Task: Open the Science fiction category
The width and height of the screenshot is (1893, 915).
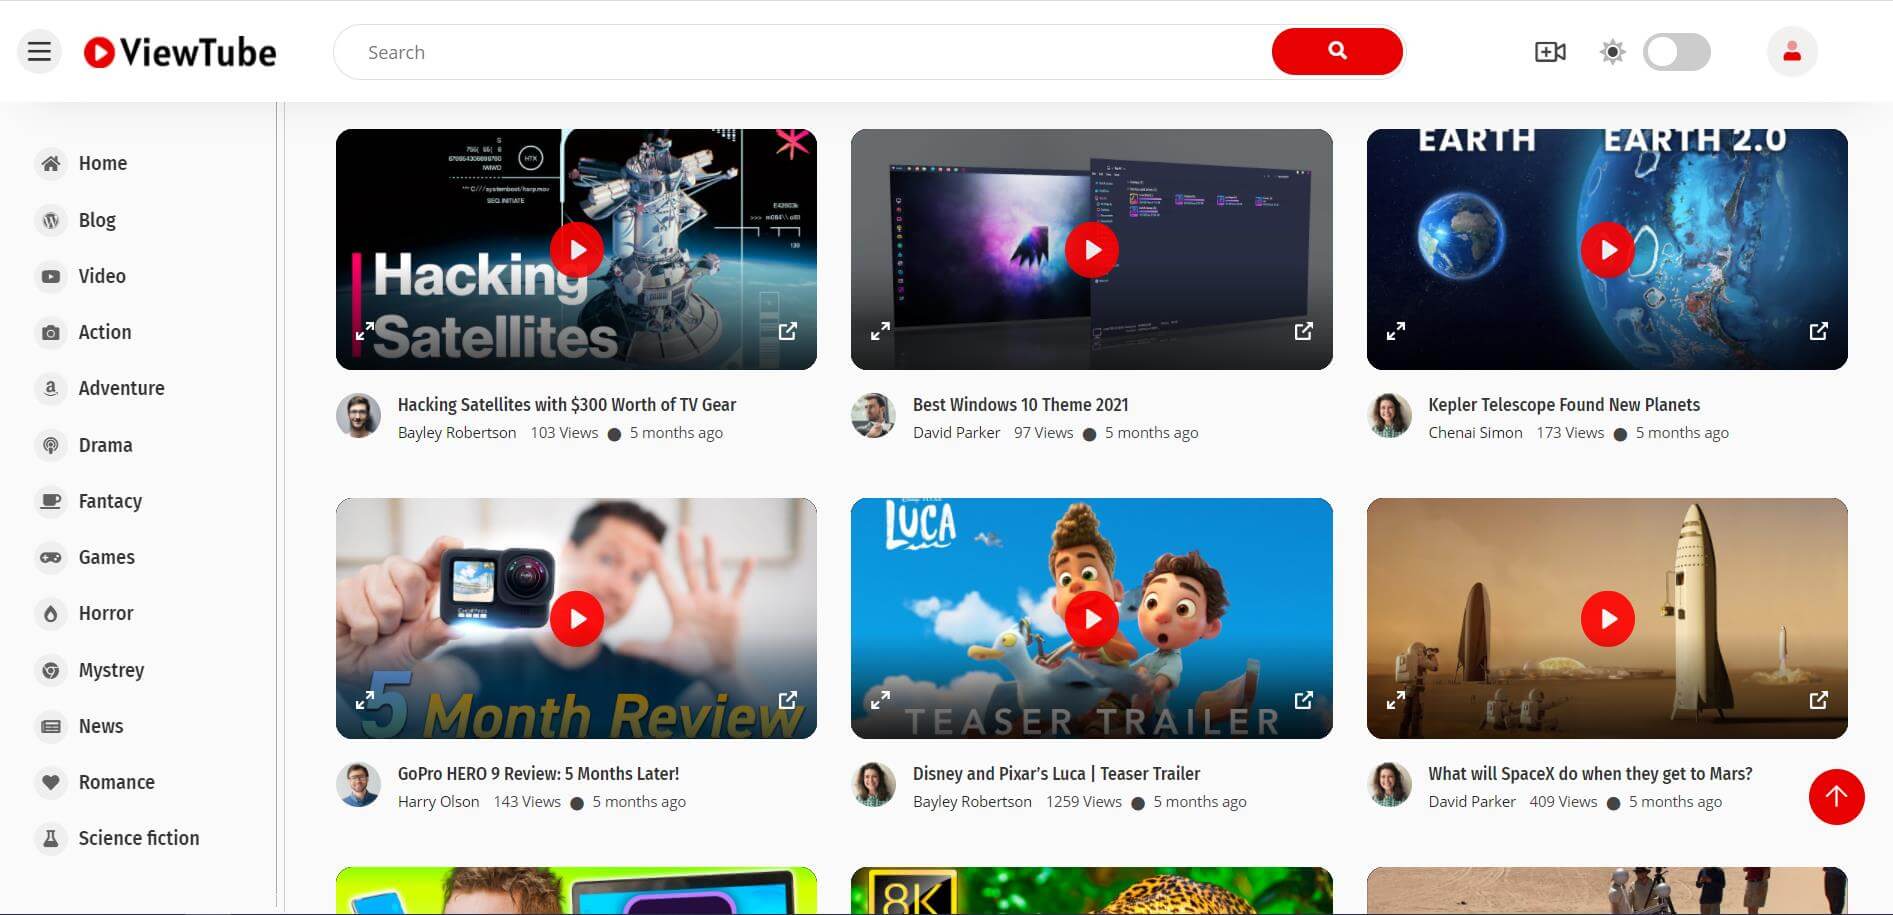Action: (x=138, y=838)
